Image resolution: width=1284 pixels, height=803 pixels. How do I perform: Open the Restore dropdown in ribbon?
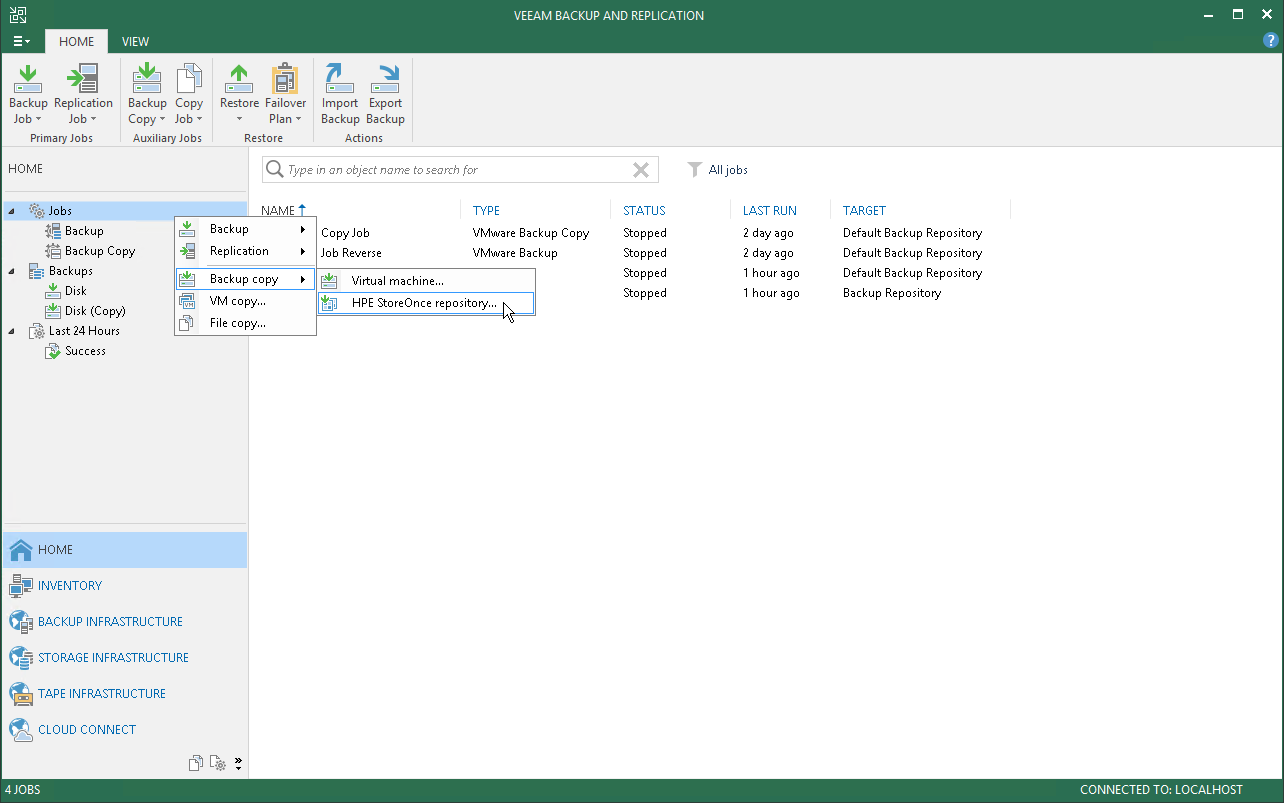click(x=239, y=94)
